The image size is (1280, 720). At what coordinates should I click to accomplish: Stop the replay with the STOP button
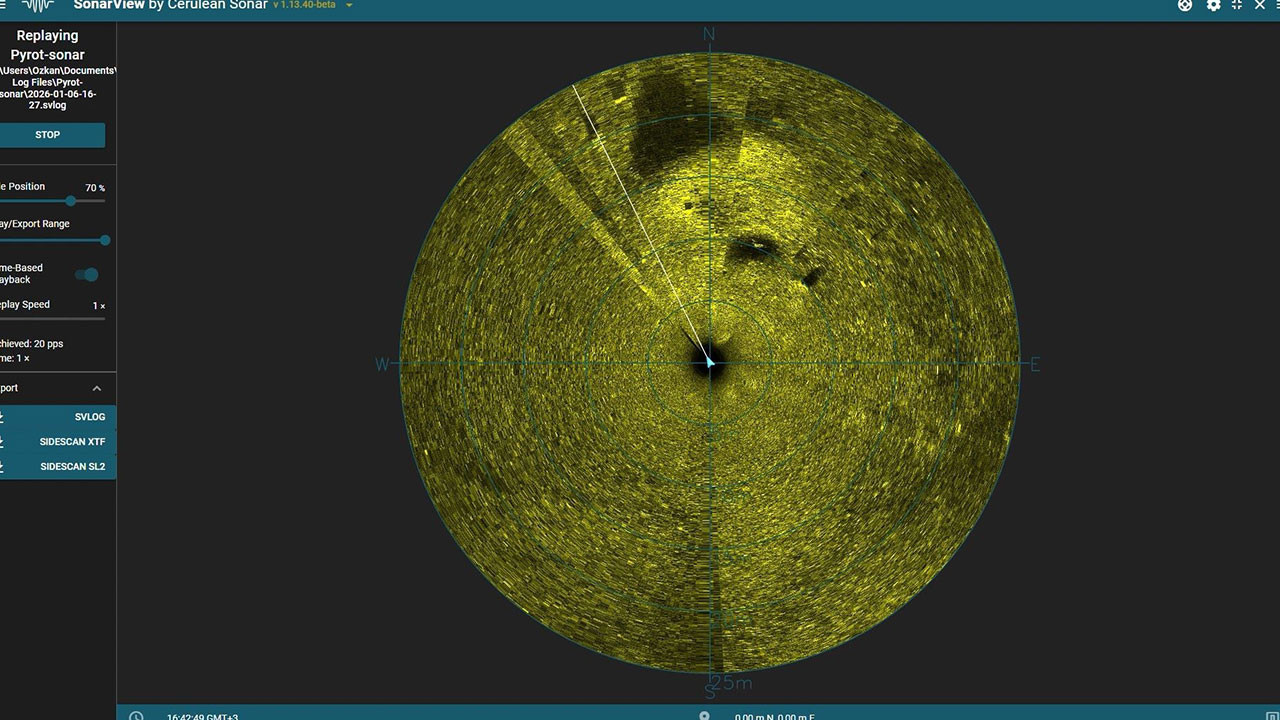(48, 135)
